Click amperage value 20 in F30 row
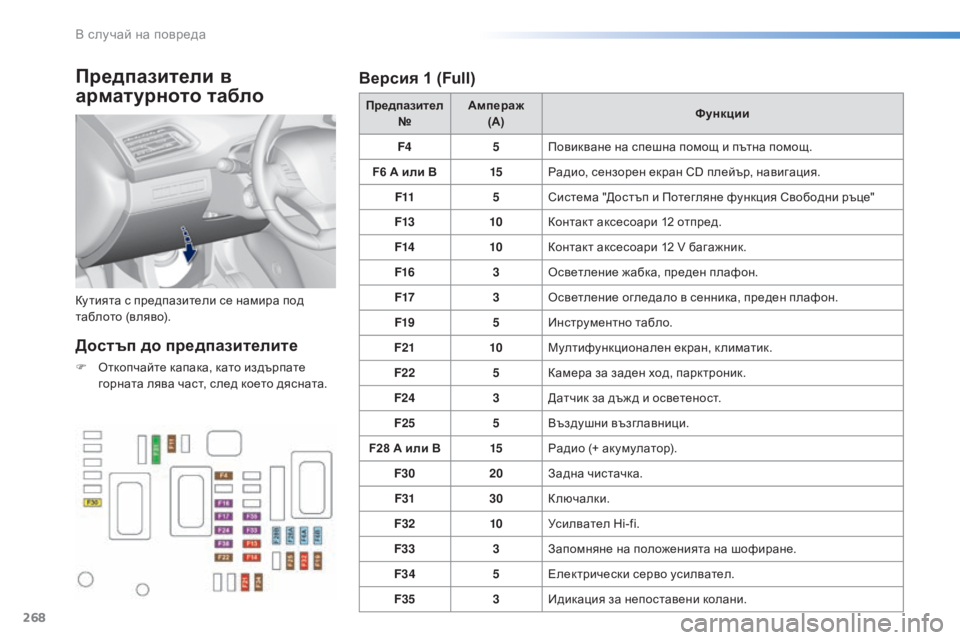This screenshot has width=960, height=640. pos(496,473)
